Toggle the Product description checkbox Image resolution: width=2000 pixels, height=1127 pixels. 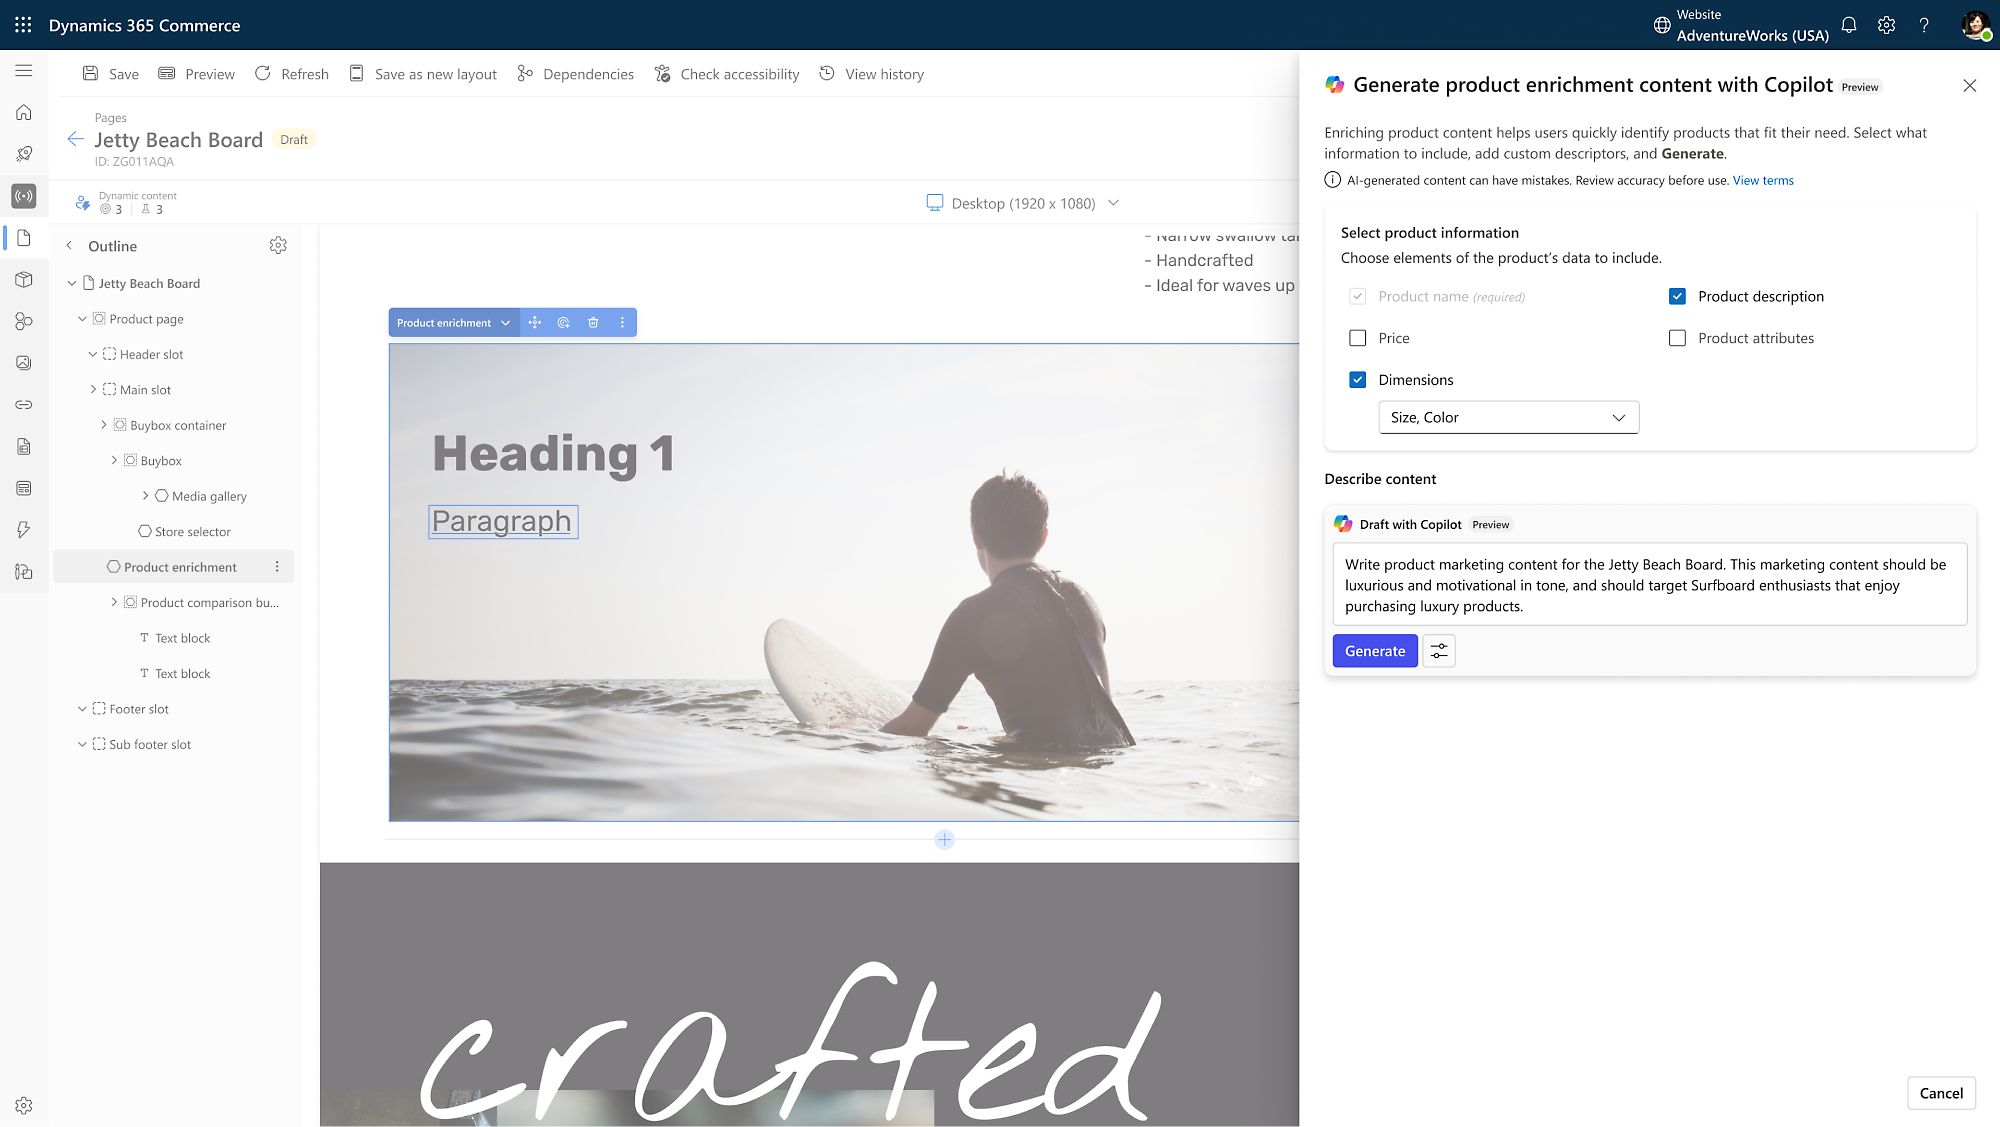[x=1676, y=295]
